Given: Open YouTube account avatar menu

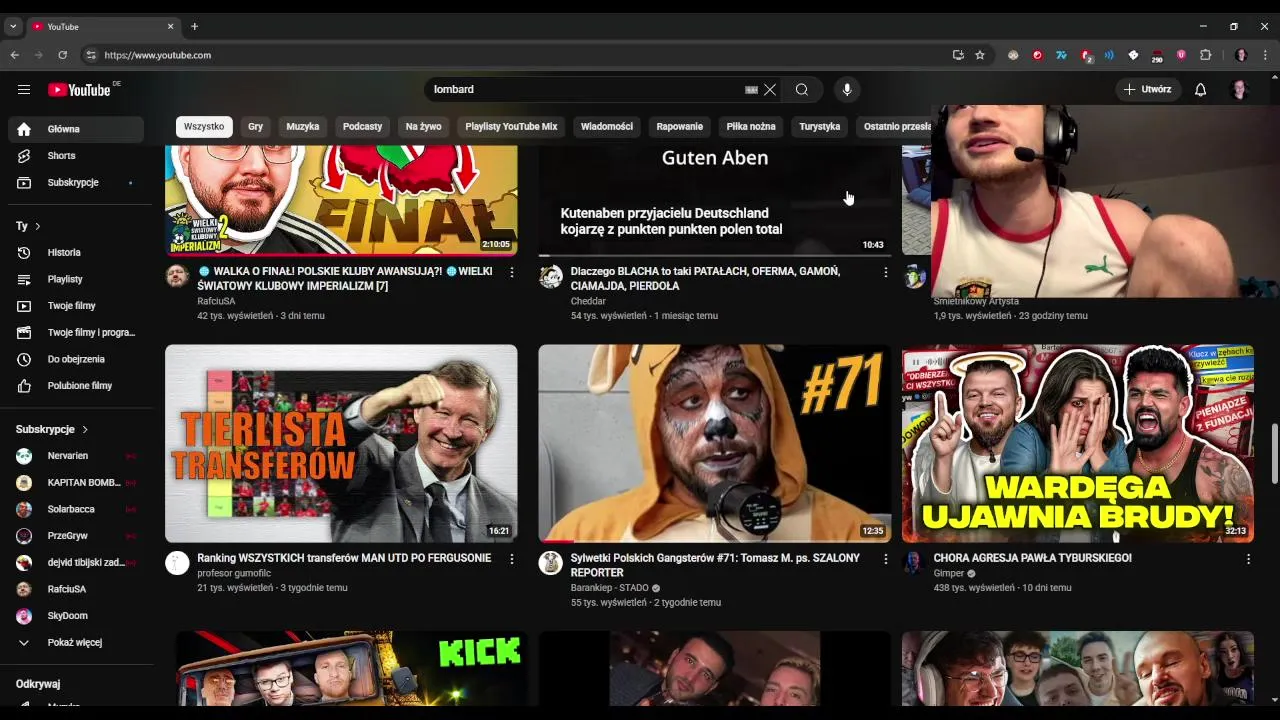Looking at the screenshot, I should [x=1240, y=90].
